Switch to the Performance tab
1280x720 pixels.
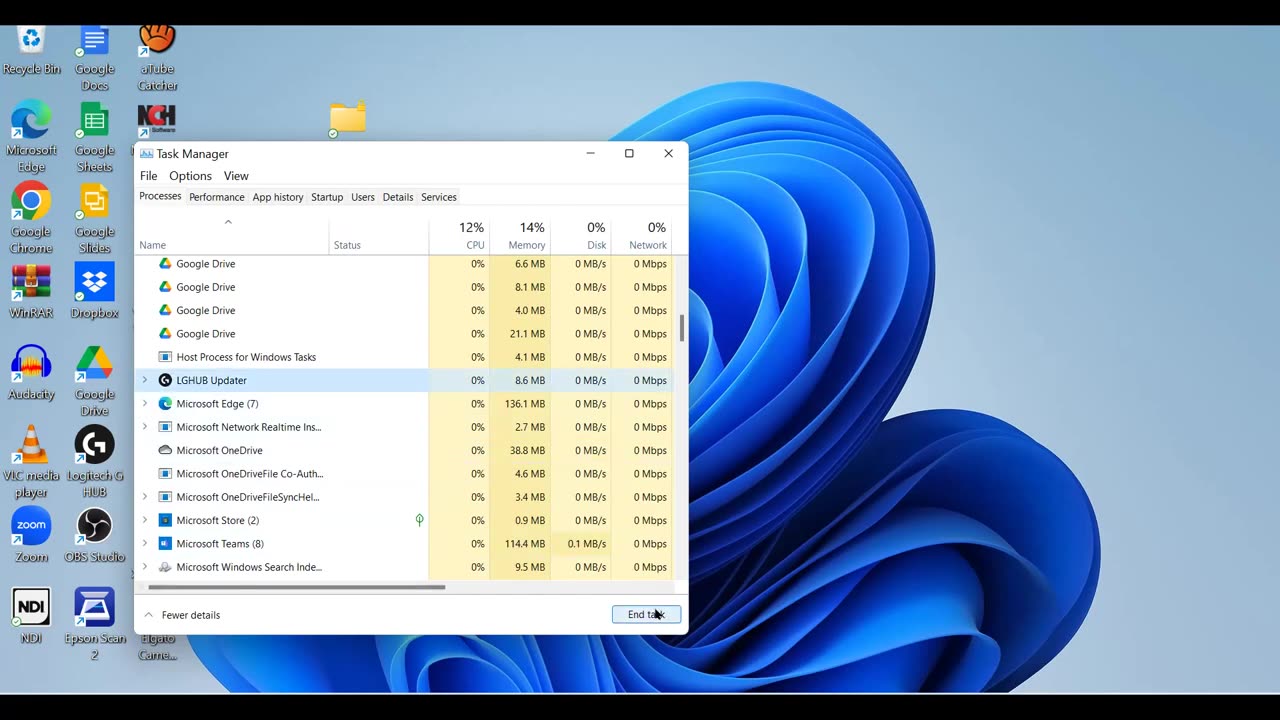[x=216, y=197]
